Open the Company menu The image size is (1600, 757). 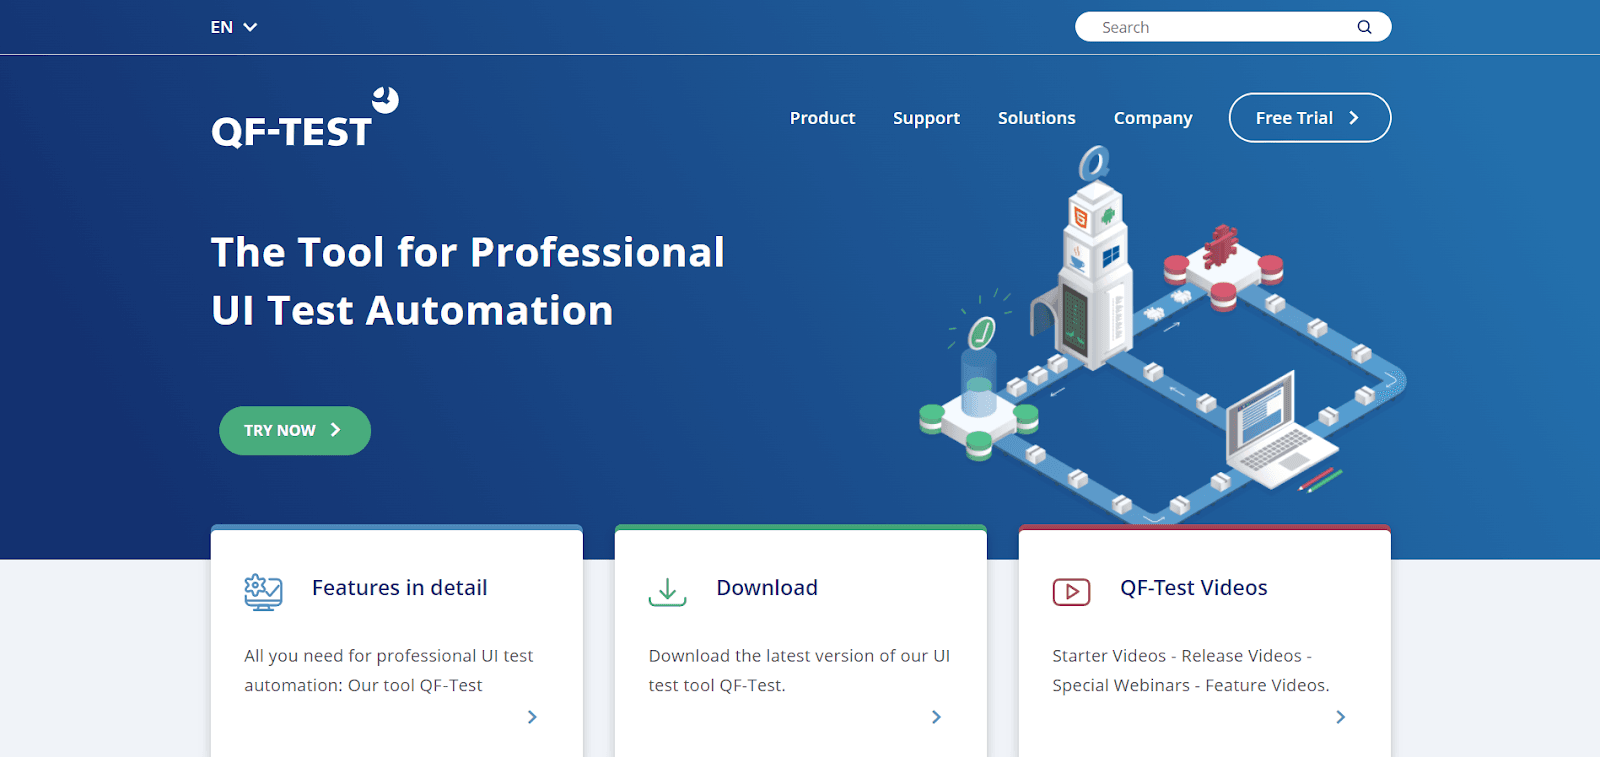click(x=1153, y=118)
